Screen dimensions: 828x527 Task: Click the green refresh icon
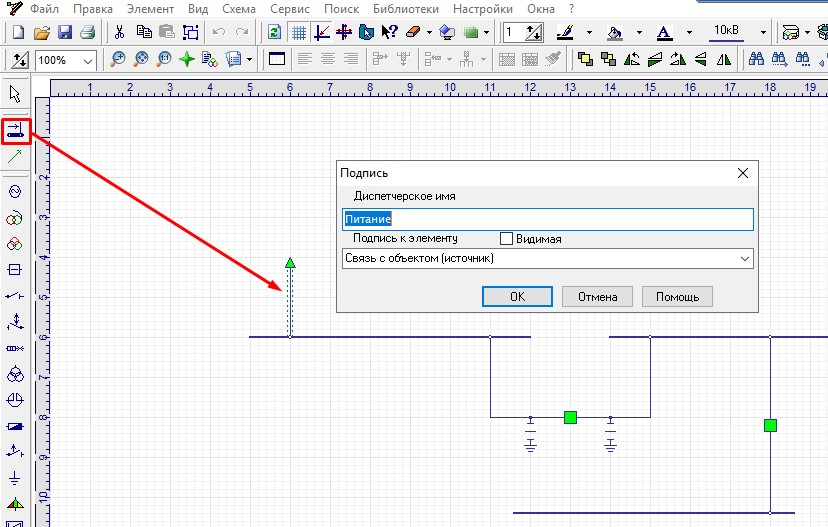[x=274, y=33]
